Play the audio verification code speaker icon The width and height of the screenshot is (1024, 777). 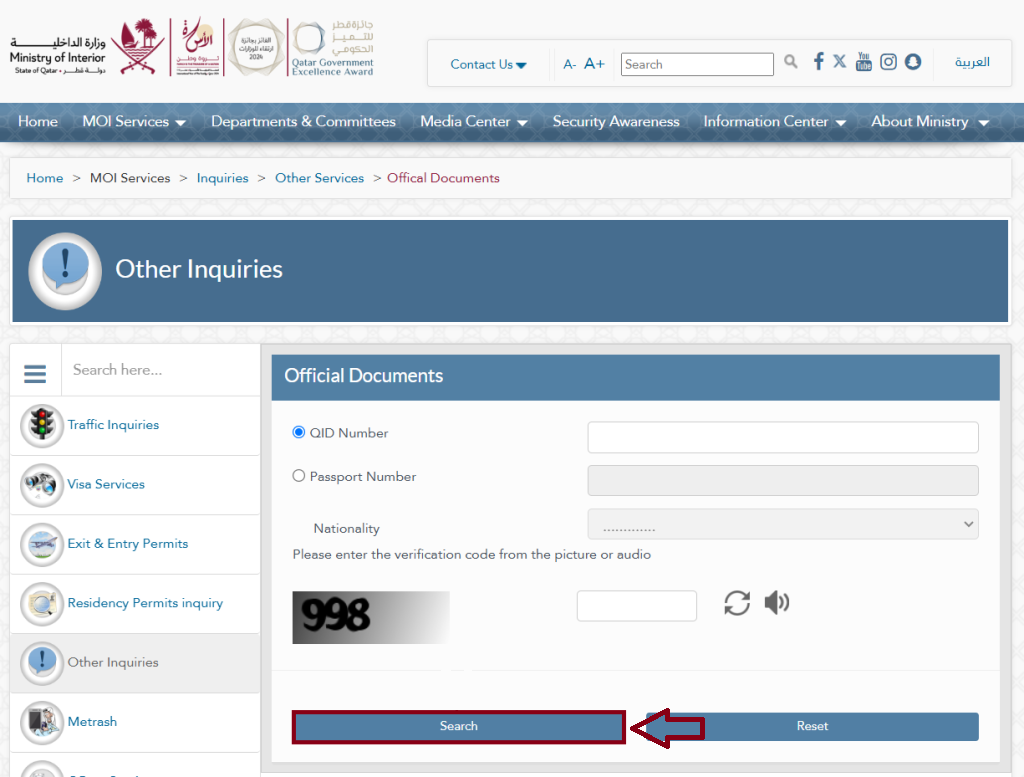click(777, 602)
